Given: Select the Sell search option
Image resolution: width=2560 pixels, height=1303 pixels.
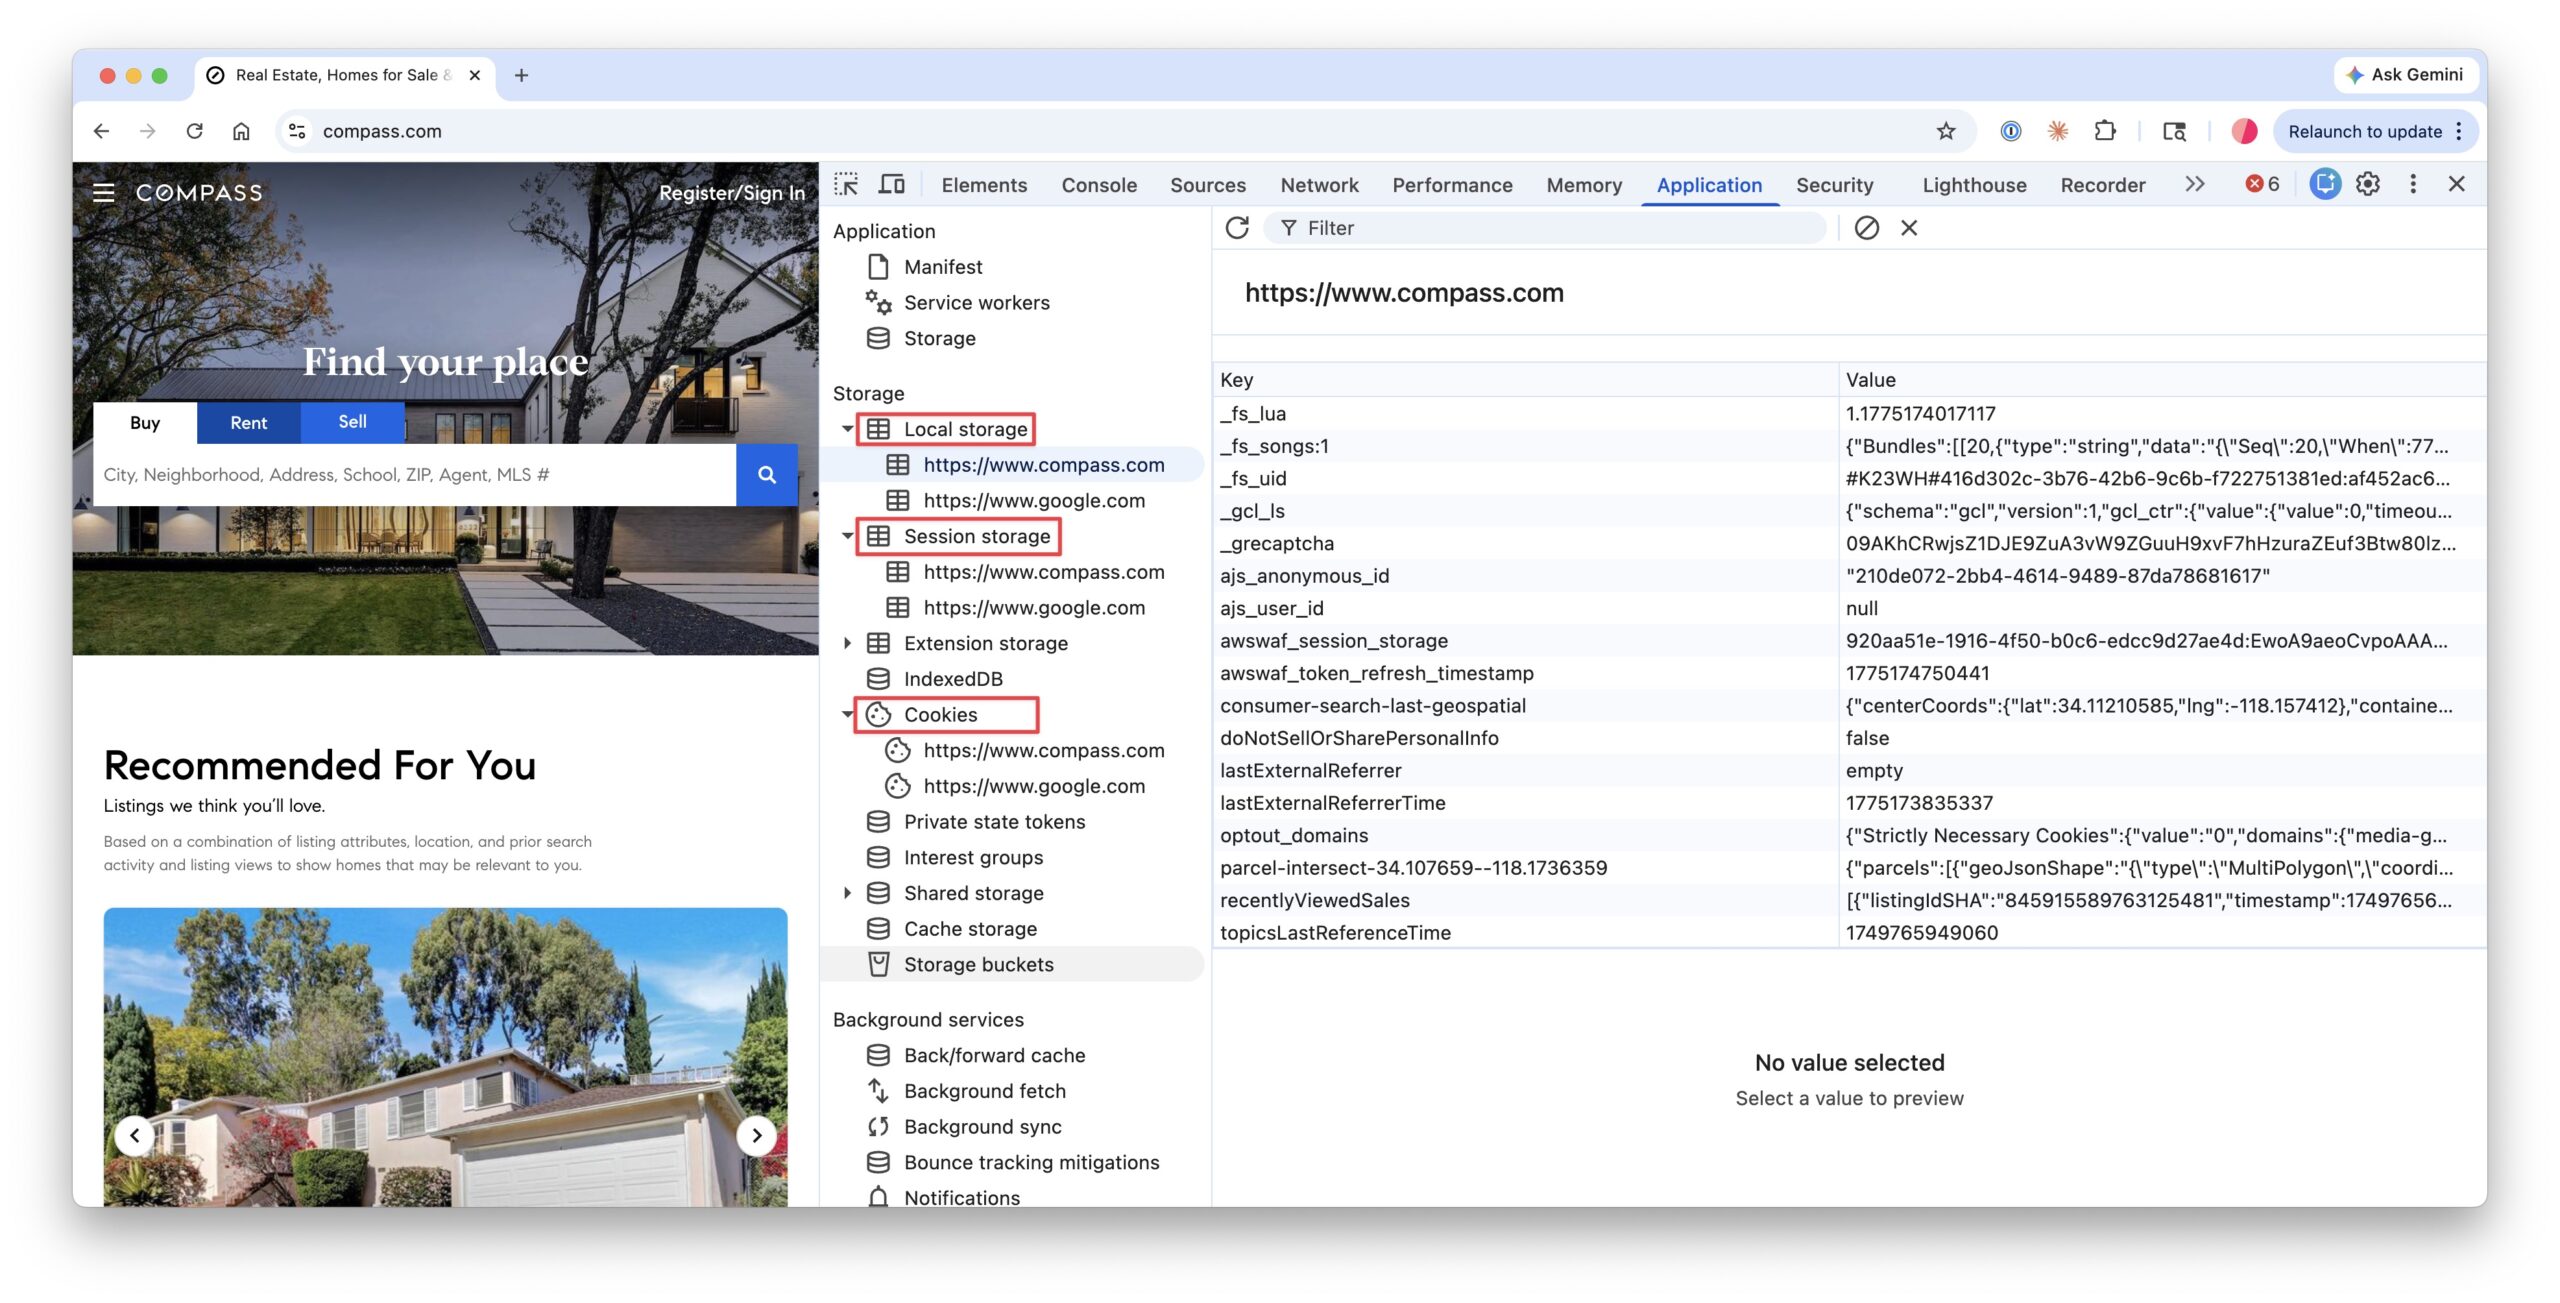Looking at the screenshot, I should [x=352, y=422].
